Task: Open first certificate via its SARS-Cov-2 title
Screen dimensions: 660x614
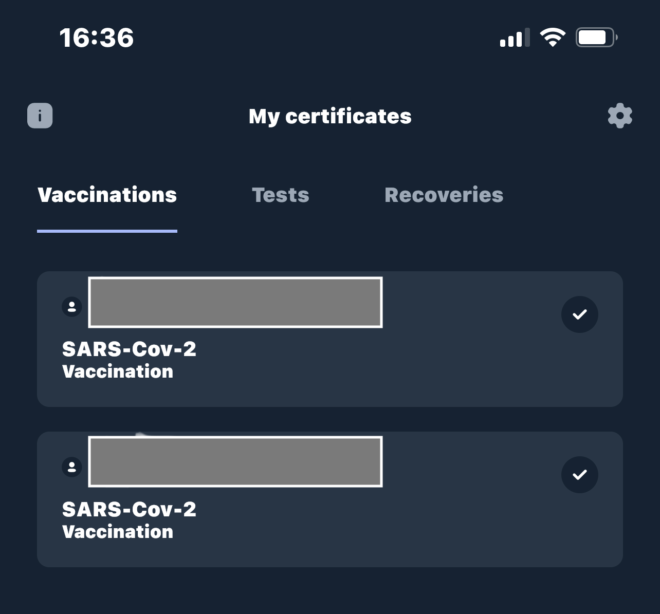Action: [x=129, y=350]
